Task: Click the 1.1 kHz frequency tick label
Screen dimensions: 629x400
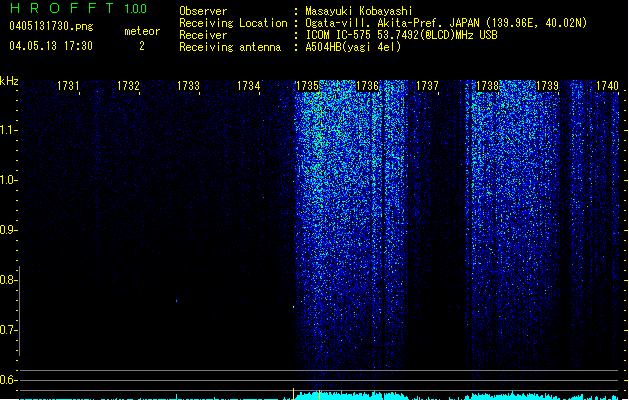Action: [x=8, y=130]
